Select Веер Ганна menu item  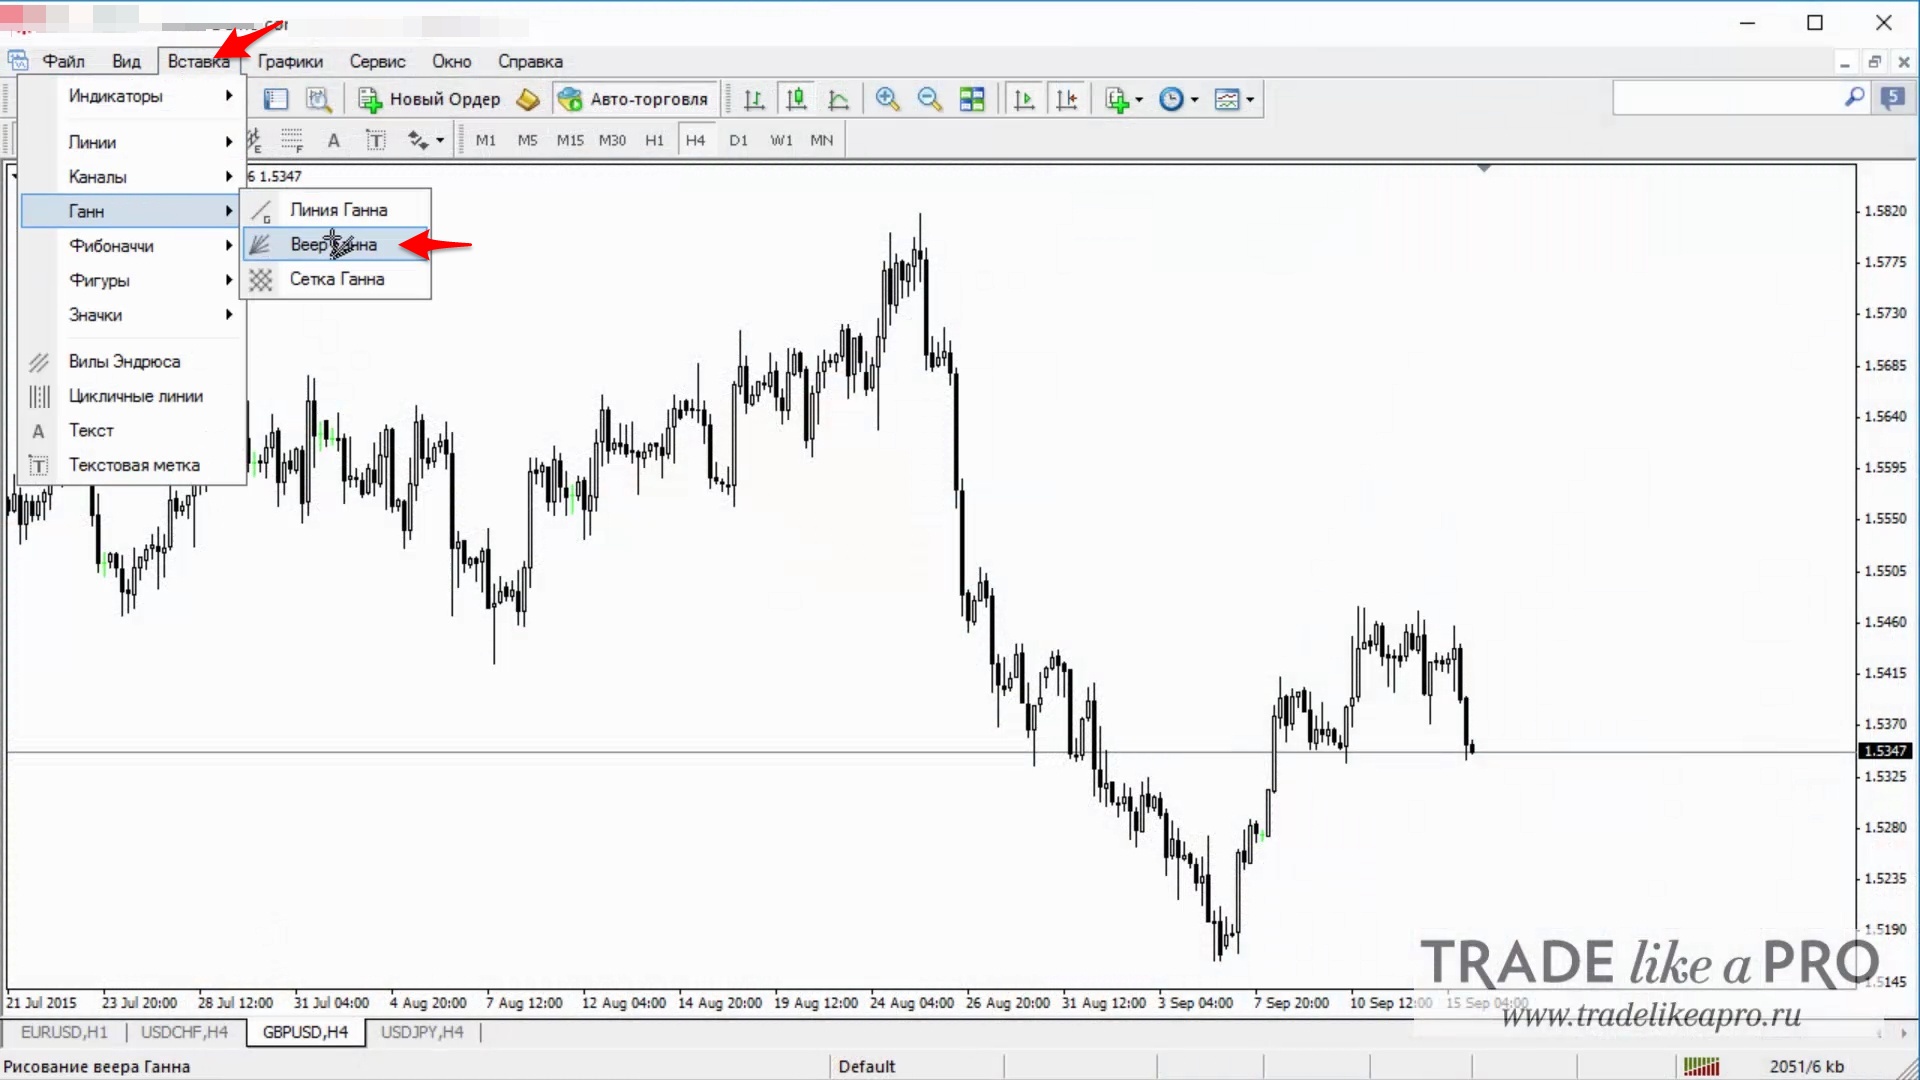click(334, 244)
